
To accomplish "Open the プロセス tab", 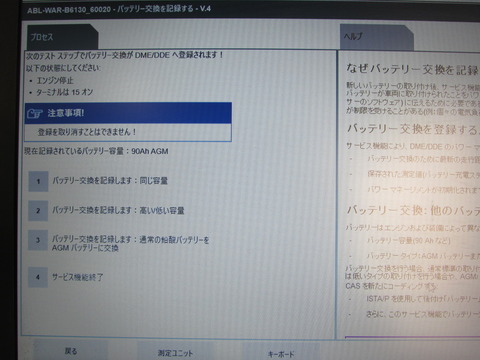I will [63, 37].
